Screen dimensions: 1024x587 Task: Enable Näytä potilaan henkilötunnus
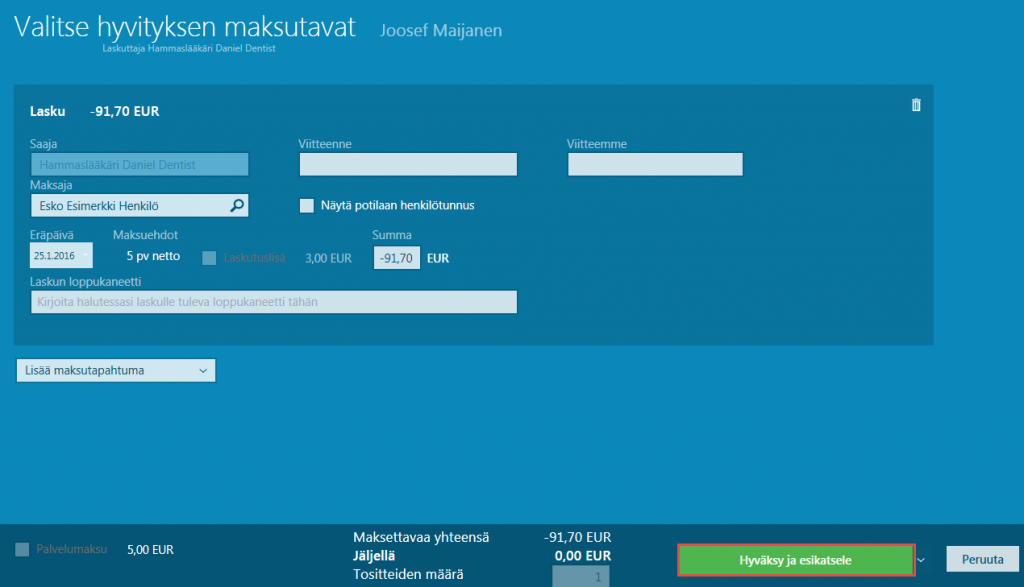[x=307, y=206]
